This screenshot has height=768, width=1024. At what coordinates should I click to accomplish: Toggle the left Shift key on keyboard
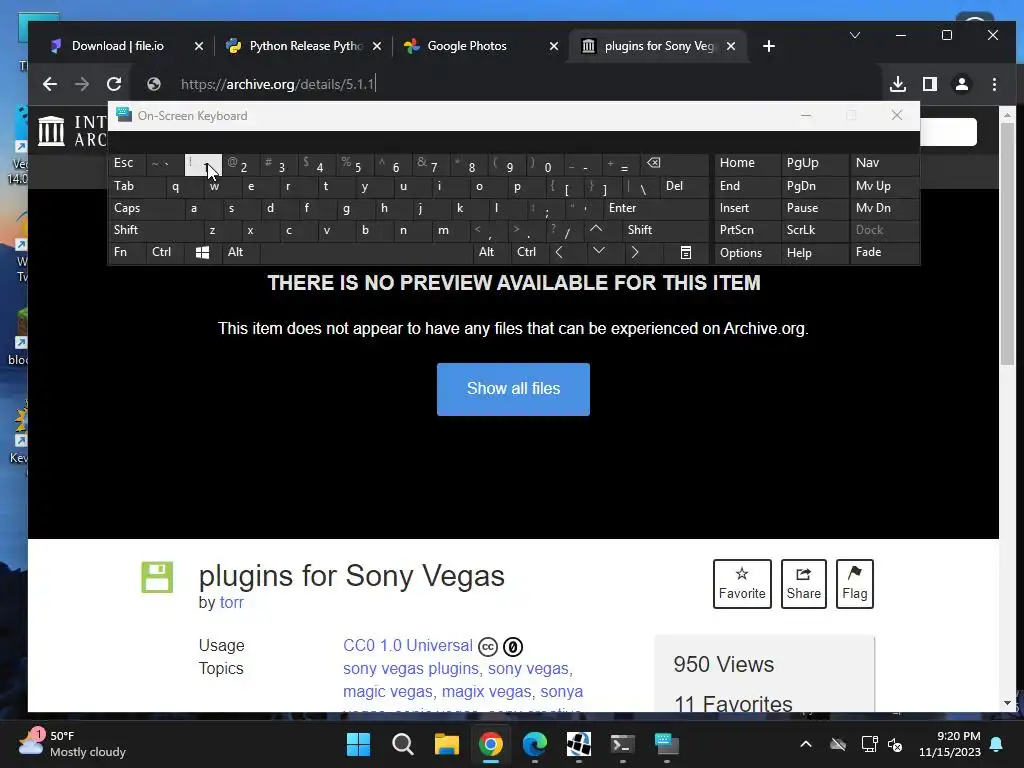coord(155,230)
